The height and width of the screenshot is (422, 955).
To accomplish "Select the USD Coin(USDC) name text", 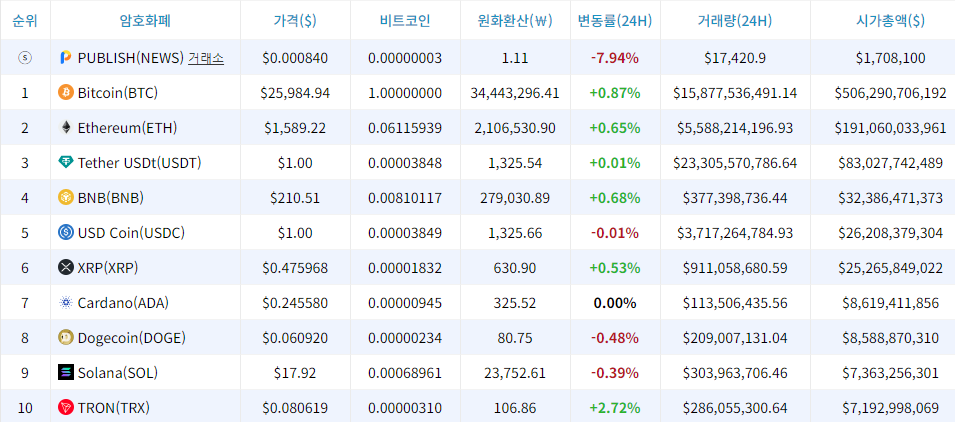I will (x=131, y=233).
